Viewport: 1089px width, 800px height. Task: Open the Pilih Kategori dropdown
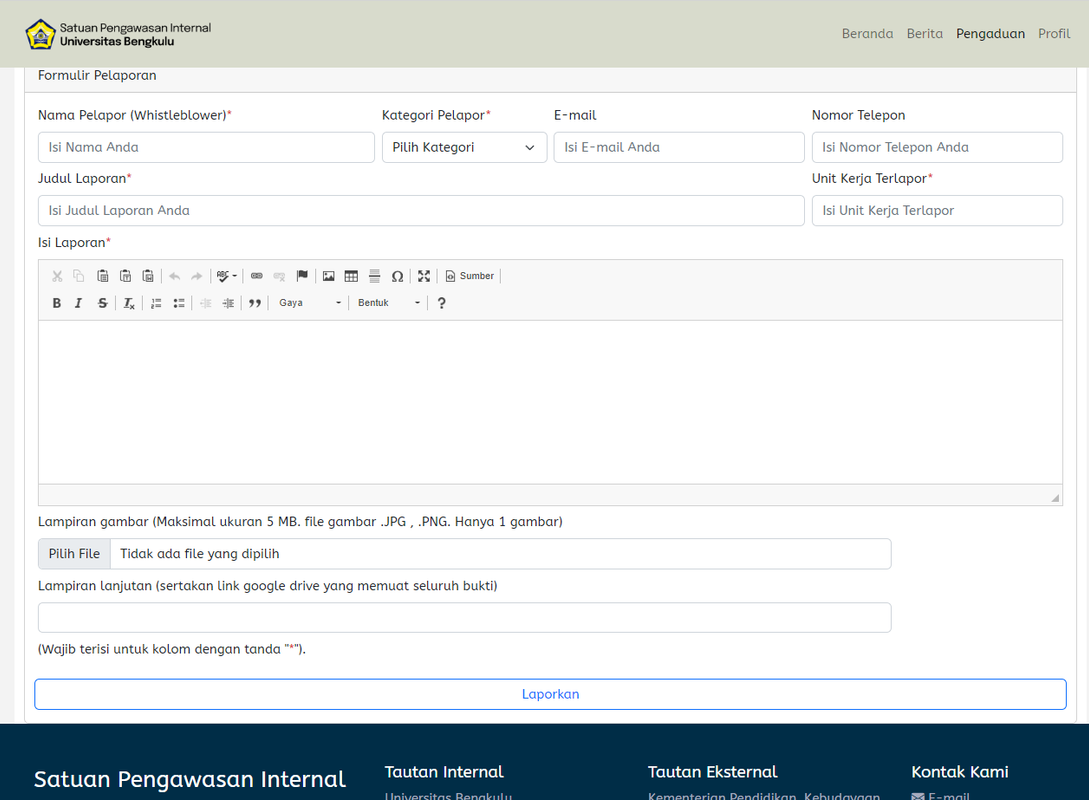464,147
